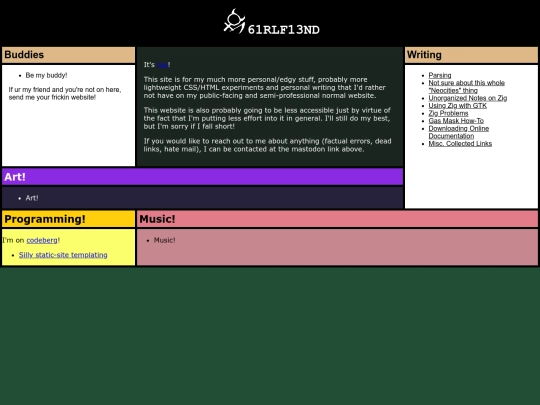The width and height of the screenshot is (540, 405).
Task: Open the Silly static-site templating link
Action: (x=63, y=255)
